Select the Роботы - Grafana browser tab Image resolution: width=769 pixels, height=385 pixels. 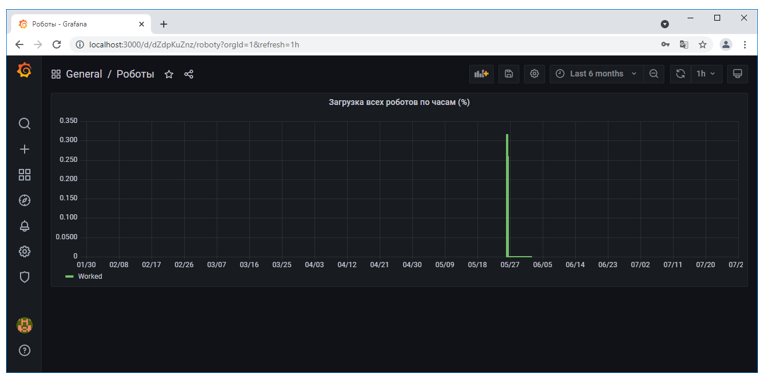[x=81, y=24]
